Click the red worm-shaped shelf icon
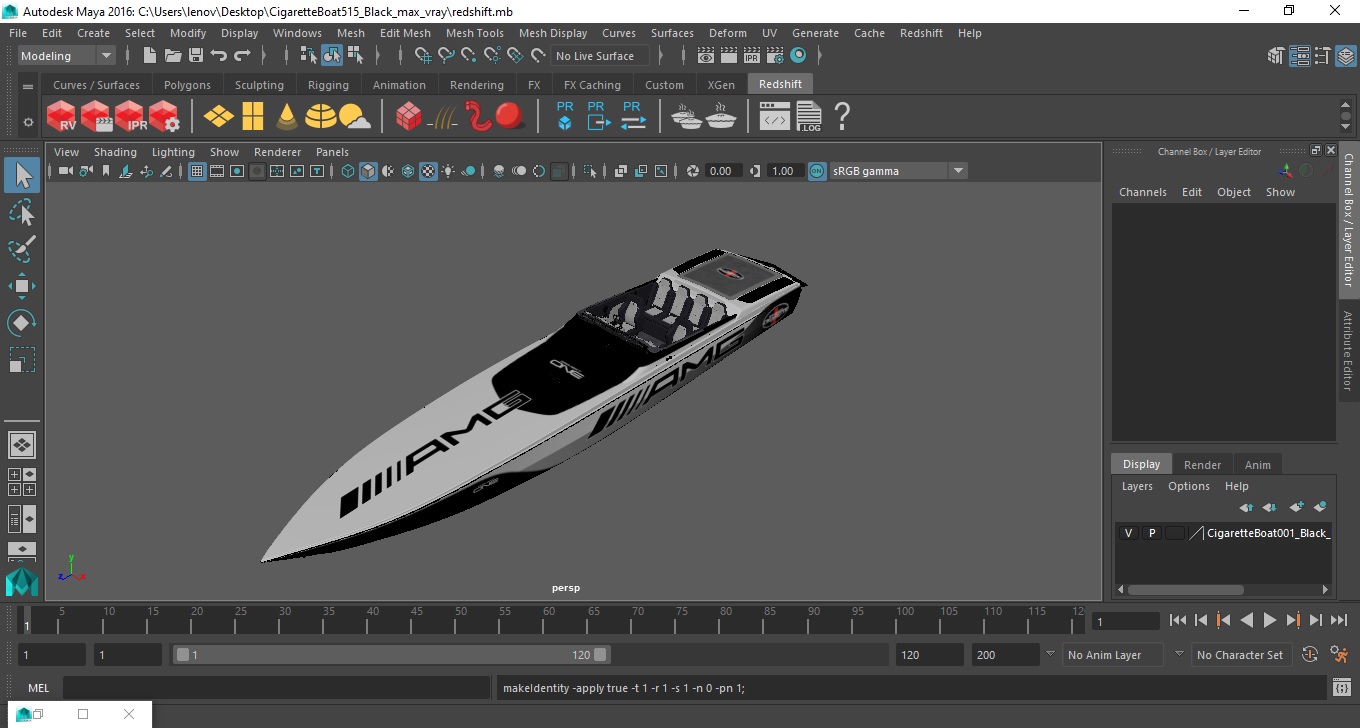Screen dimensions: 1360x728 click(x=479, y=117)
